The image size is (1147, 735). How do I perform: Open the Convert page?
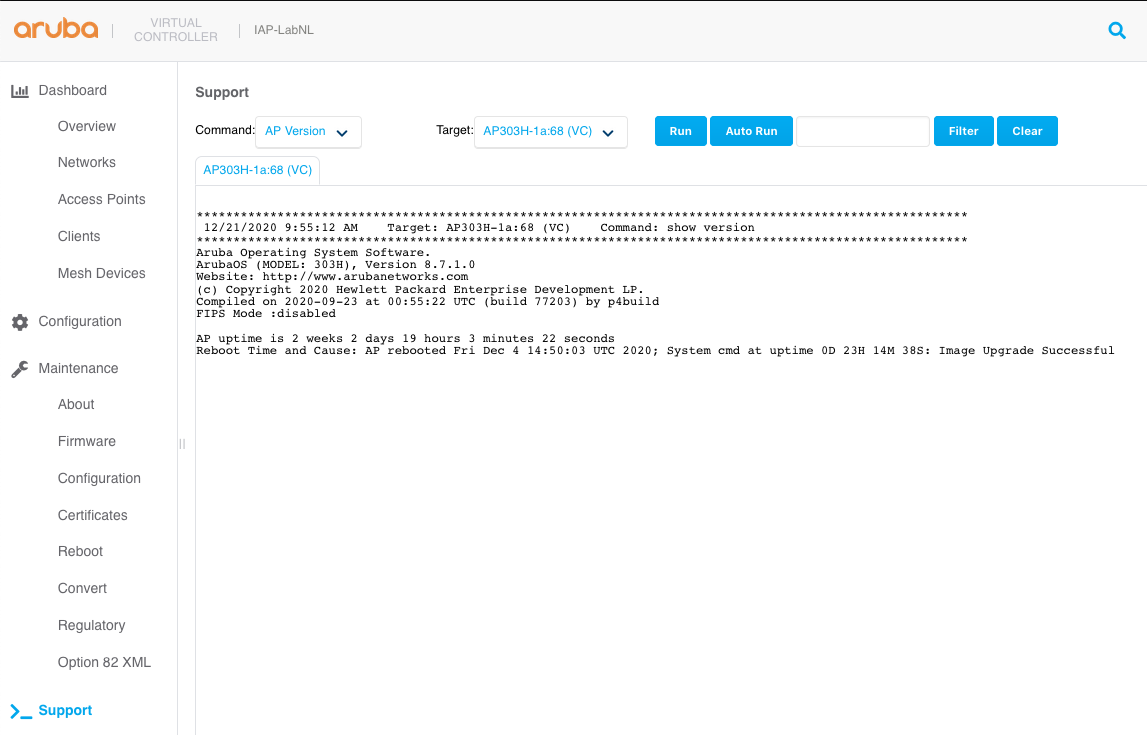tap(83, 588)
